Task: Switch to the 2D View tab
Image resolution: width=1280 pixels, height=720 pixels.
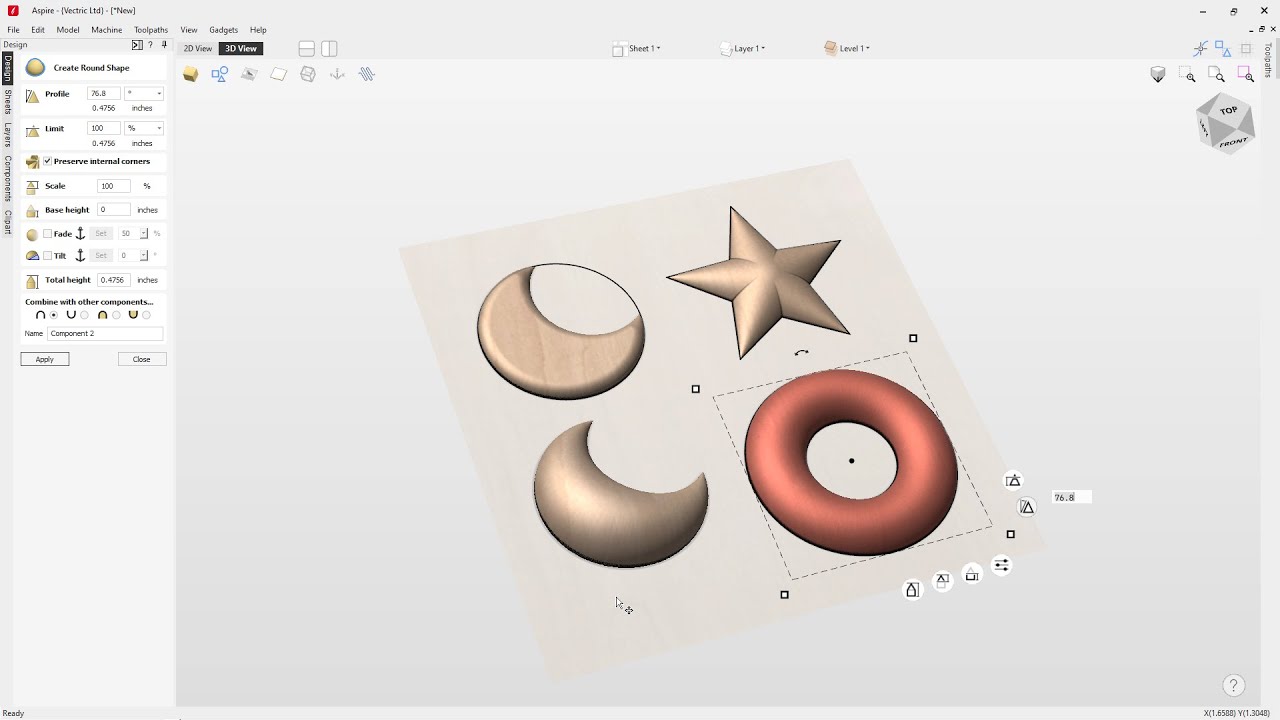Action: (x=198, y=48)
